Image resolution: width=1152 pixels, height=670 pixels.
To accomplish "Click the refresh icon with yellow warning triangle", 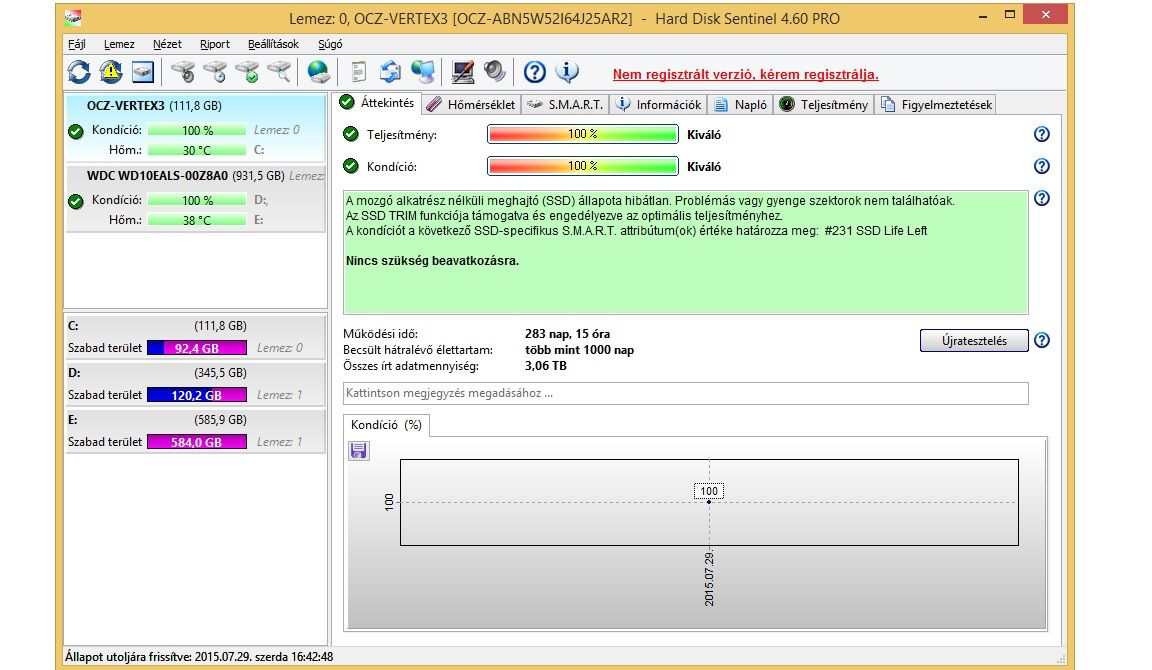I will click(110, 72).
